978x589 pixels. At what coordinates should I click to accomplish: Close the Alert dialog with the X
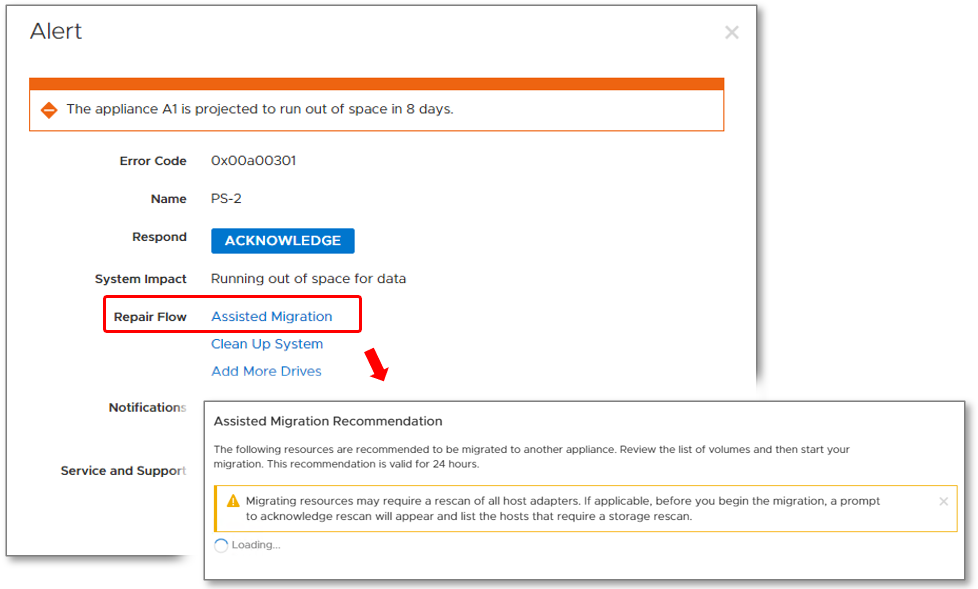[732, 32]
